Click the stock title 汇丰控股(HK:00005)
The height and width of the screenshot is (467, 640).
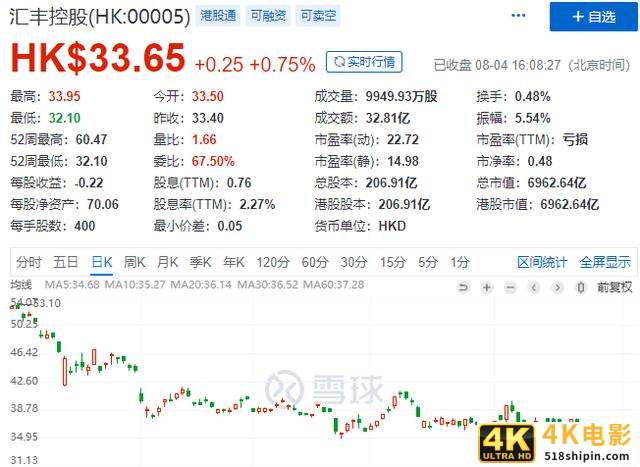tap(100, 17)
